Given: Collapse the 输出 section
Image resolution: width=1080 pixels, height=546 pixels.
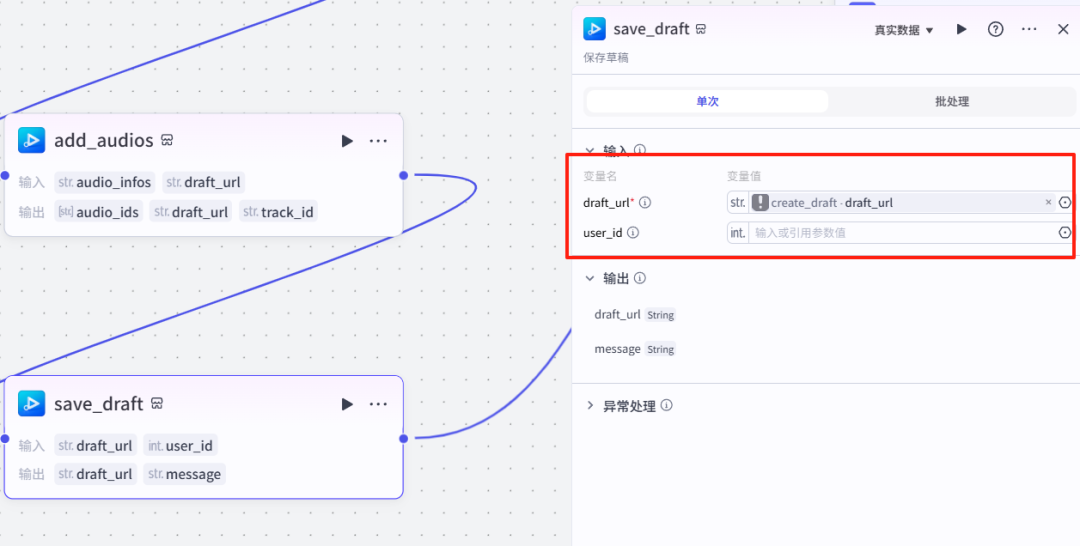Looking at the screenshot, I should 590,278.
